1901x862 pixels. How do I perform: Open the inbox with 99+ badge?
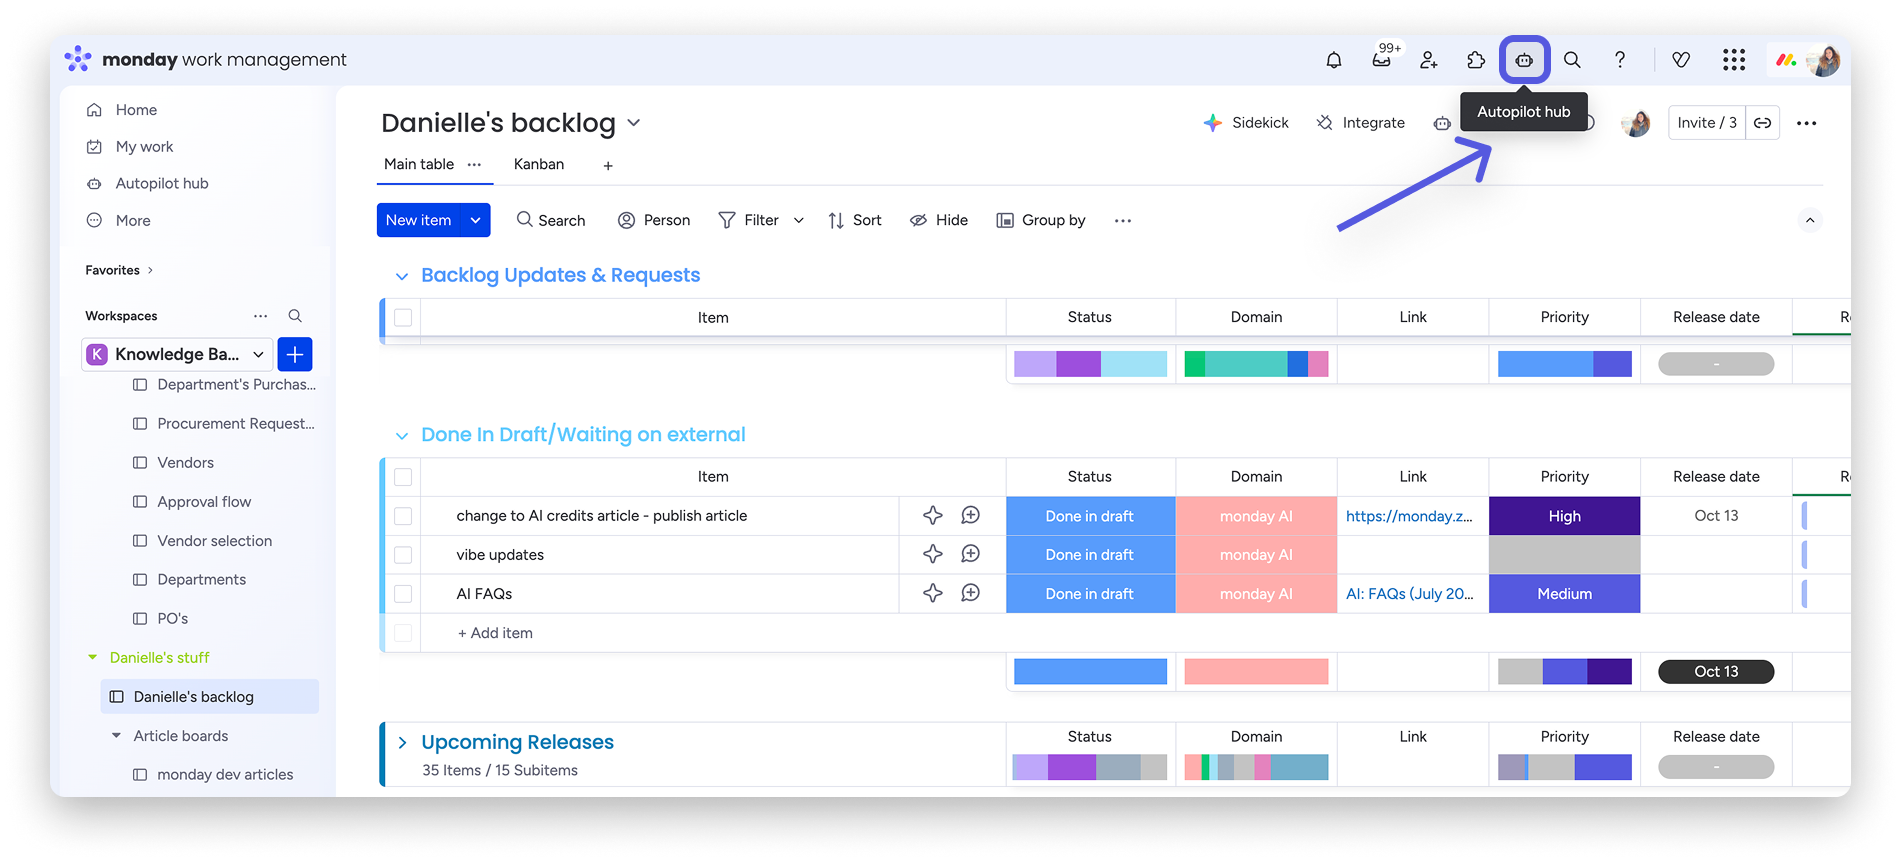[1382, 58]
